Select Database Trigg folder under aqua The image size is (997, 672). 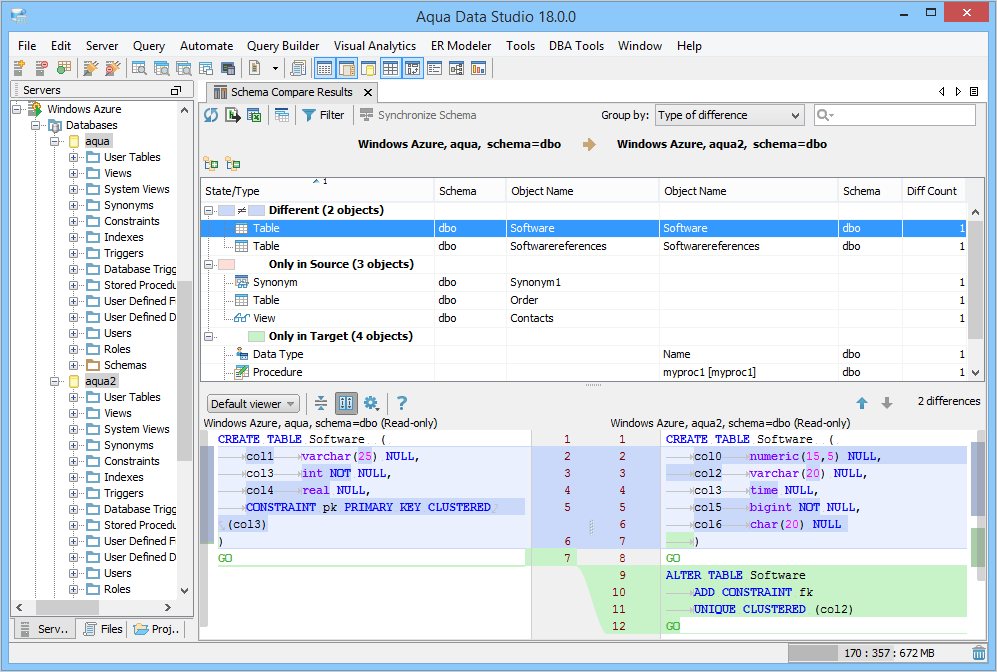pos(132,269)
